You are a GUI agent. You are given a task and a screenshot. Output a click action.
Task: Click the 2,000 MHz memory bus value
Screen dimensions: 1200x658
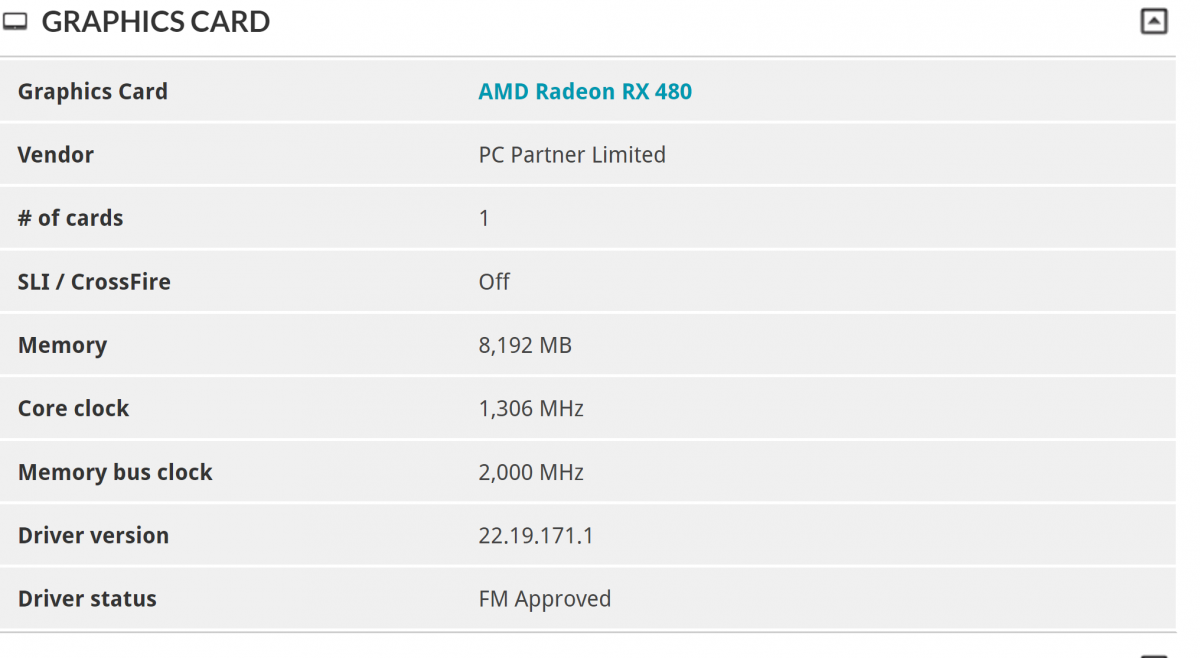coord(531,472)
